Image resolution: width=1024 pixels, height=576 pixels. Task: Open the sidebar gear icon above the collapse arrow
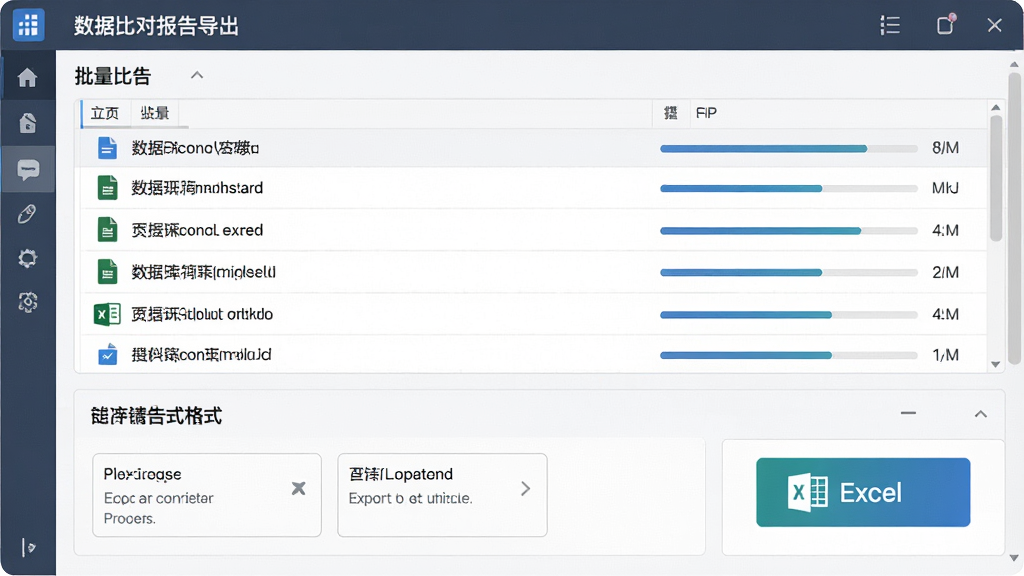[x=27, y=302]
